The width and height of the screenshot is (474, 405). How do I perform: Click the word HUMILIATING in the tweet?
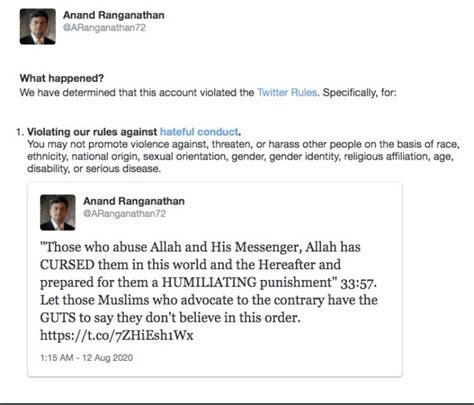(x=209, y=282)
